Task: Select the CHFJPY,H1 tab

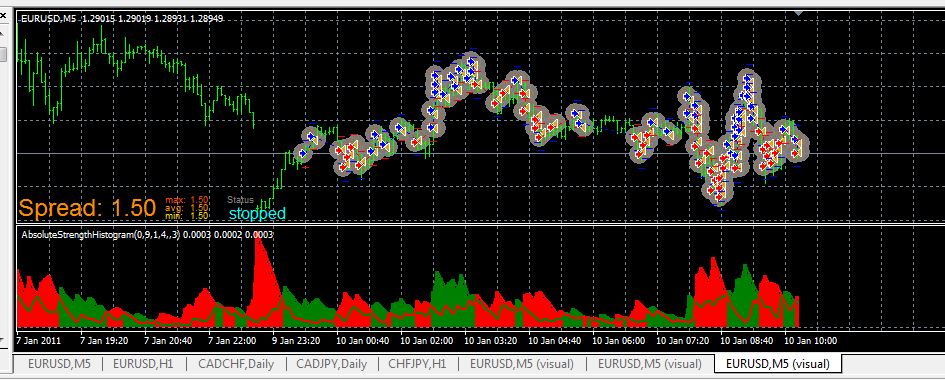Action: (417, 364)
